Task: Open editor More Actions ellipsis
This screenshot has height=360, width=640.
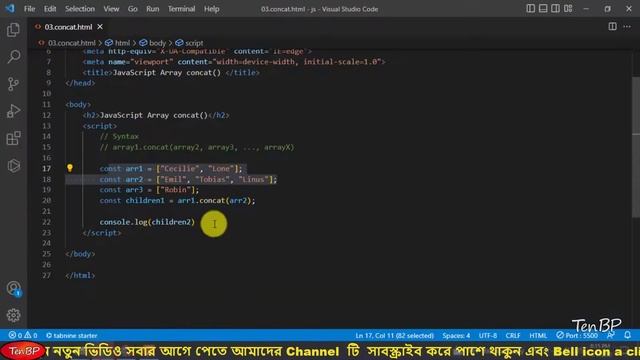Action: tap(627, 27)
